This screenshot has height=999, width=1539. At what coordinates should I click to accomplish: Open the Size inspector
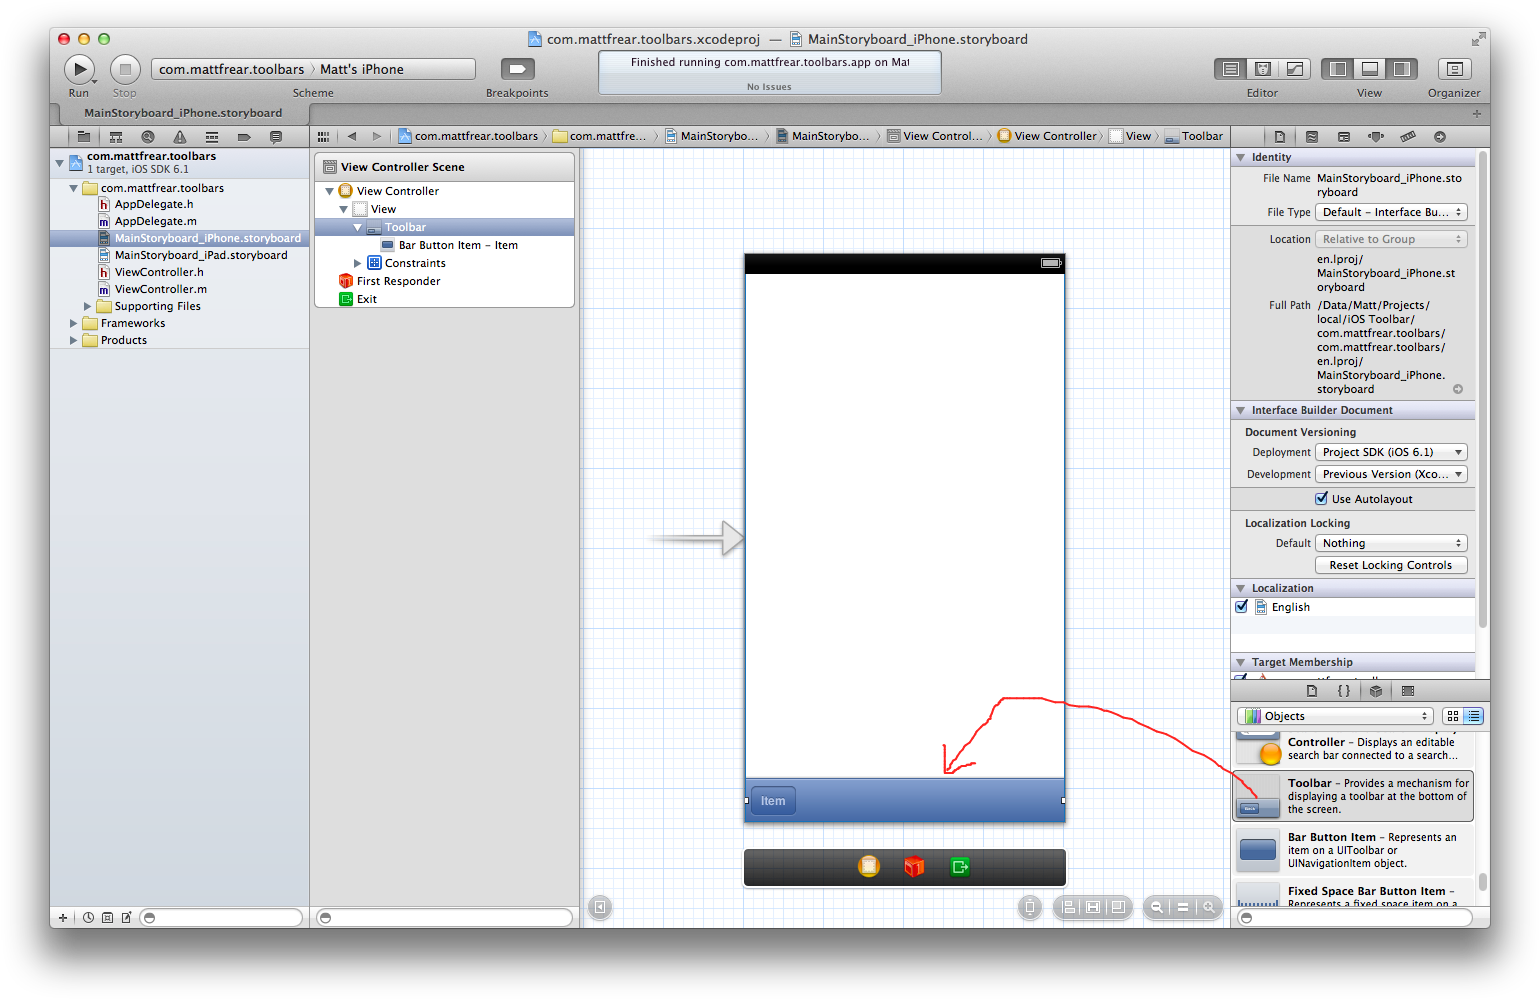1409,136
